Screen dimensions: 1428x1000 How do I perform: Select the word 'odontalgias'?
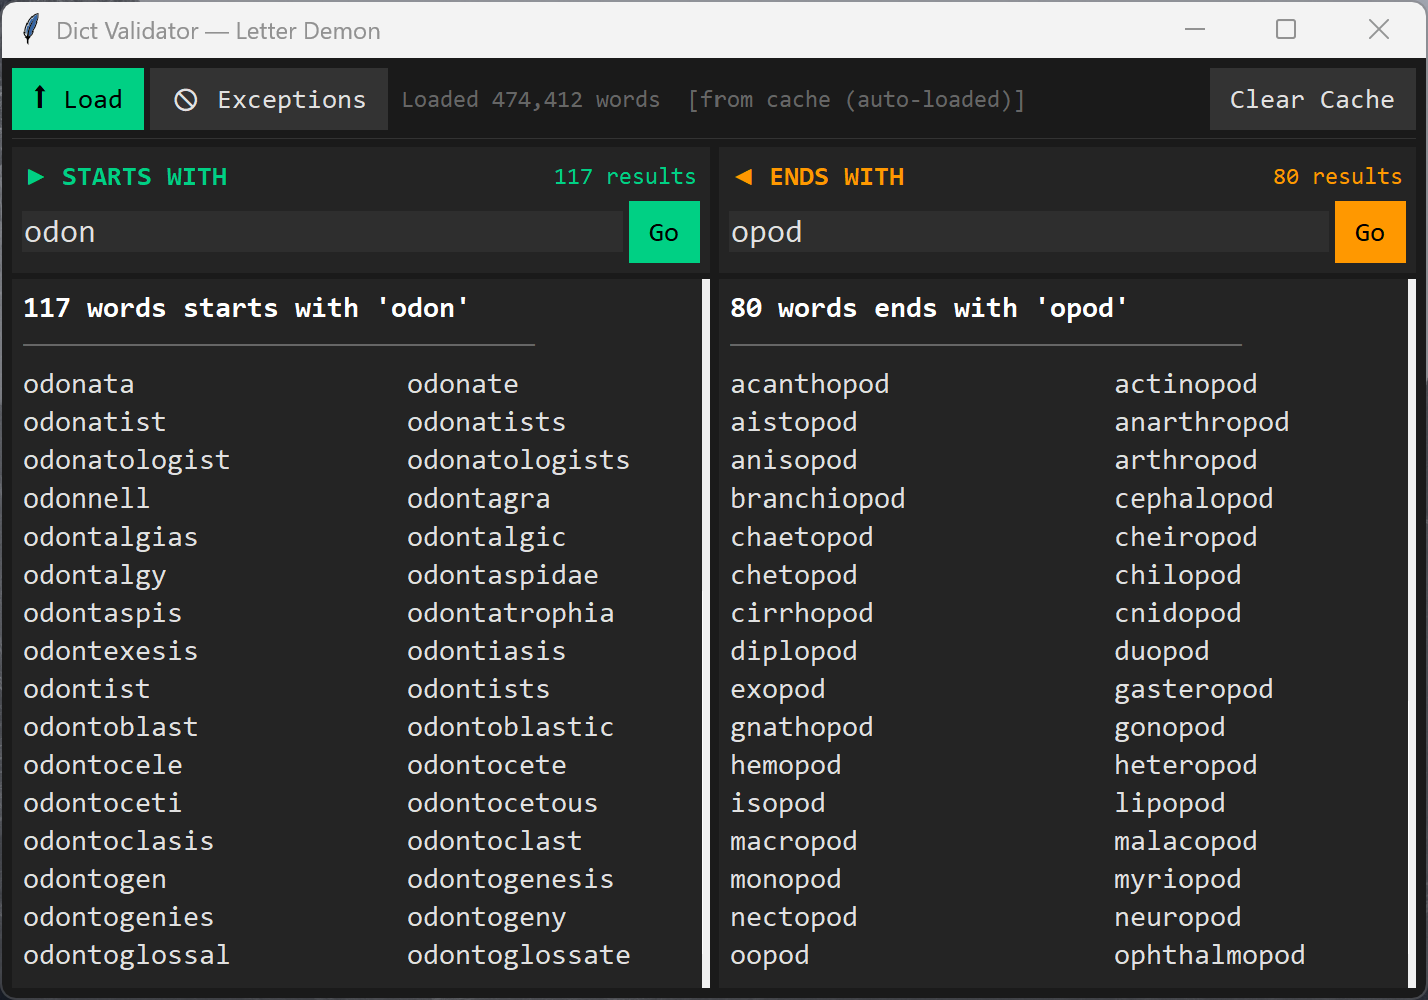(x=111, y=536)
